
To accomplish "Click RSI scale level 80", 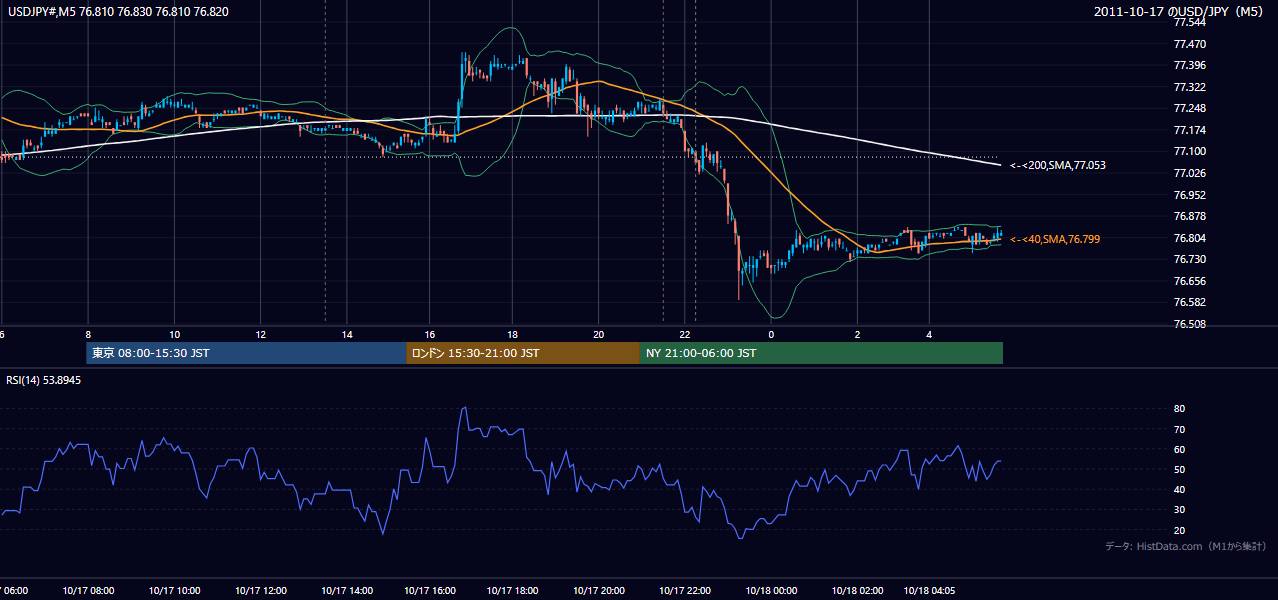I will click(x=1179, y=409).
